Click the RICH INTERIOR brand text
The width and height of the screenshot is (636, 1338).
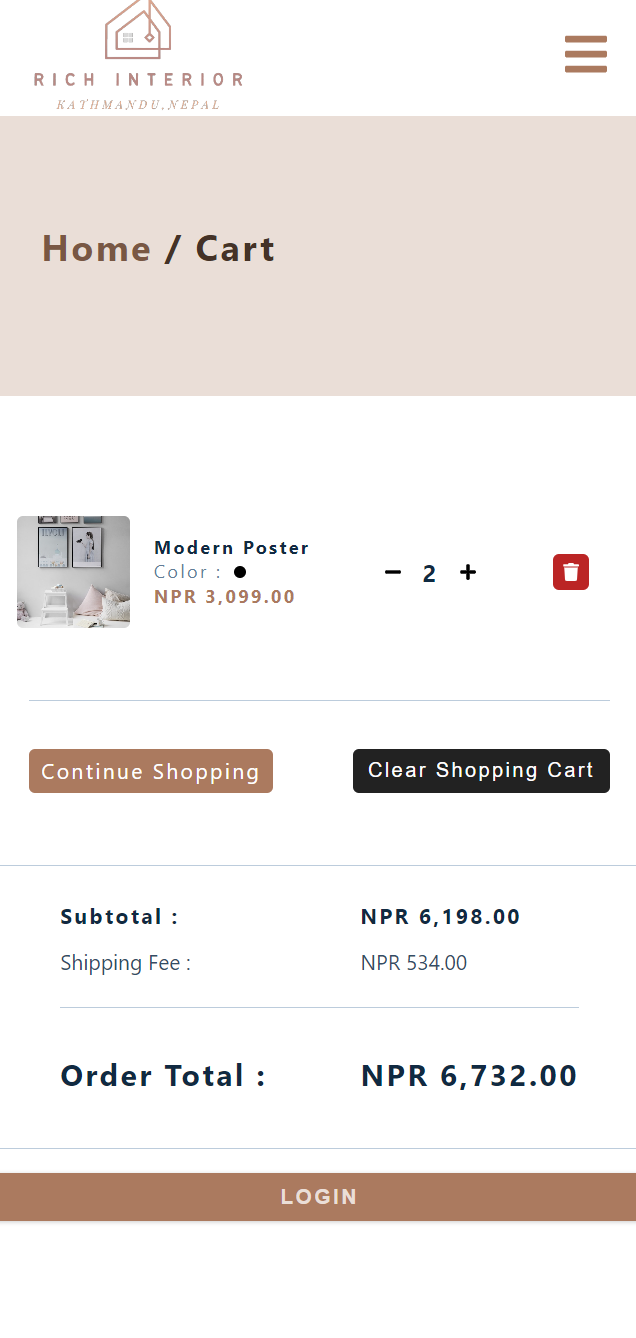pos(138,80)
